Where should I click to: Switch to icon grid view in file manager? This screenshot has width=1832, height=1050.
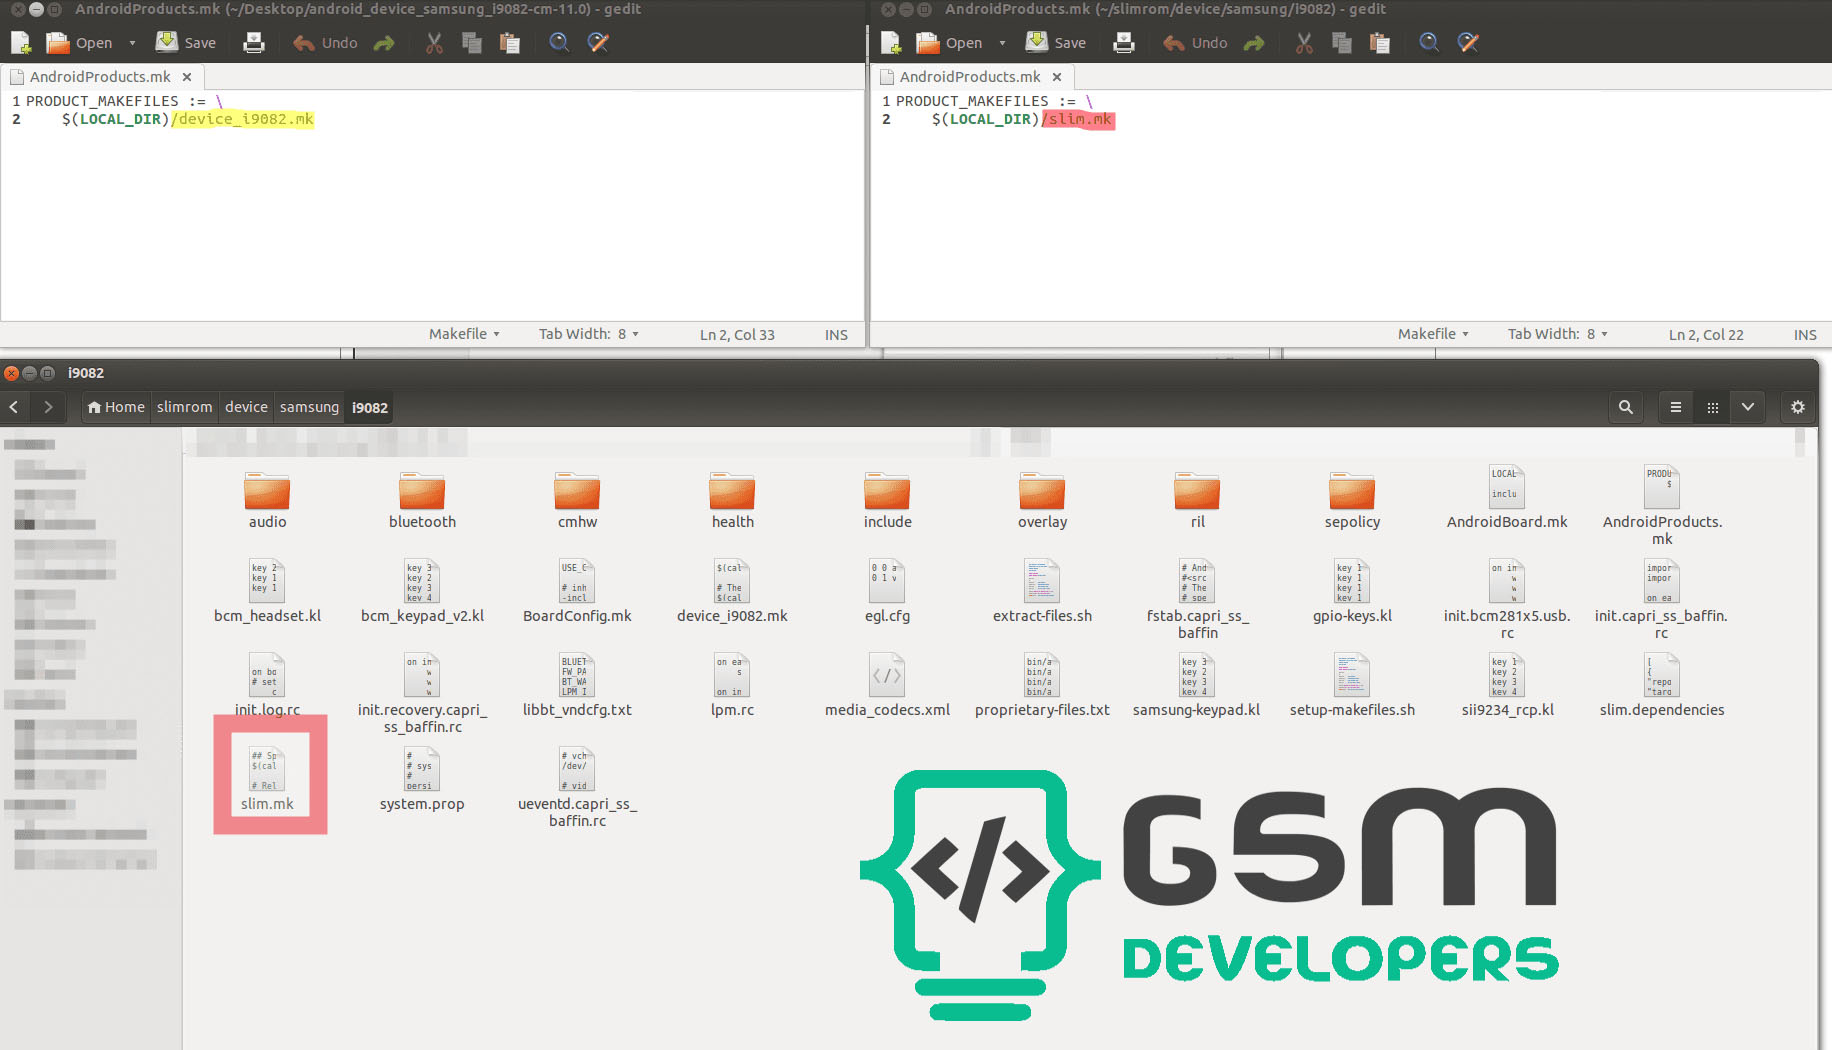click(x=1712, y=407)
